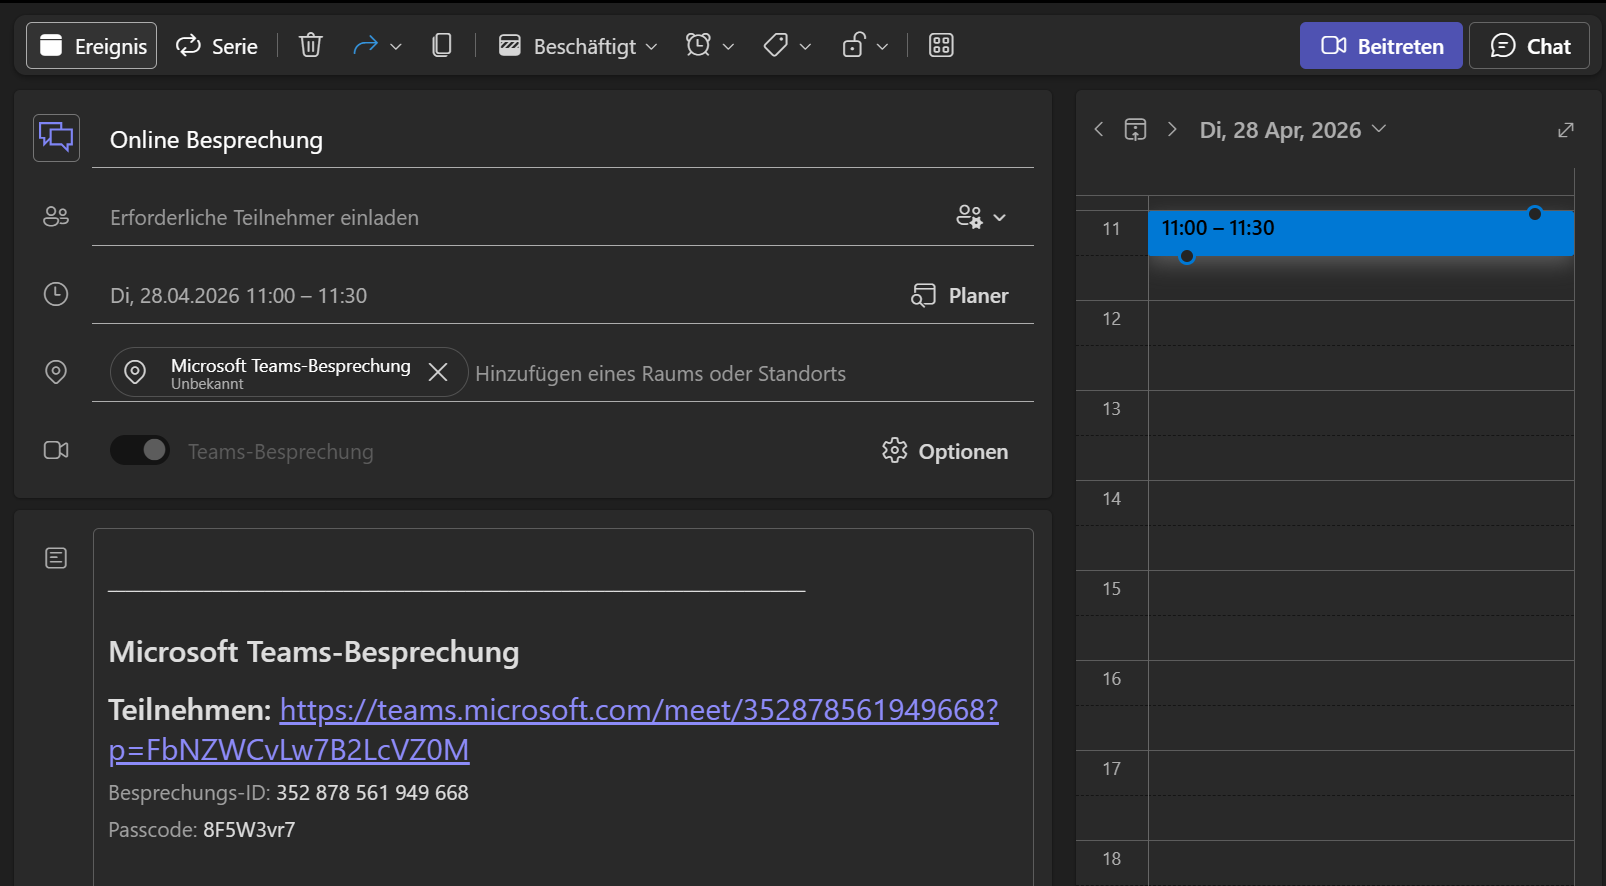
Task: Expand the lock options chevron
Action: pos(882,47)
